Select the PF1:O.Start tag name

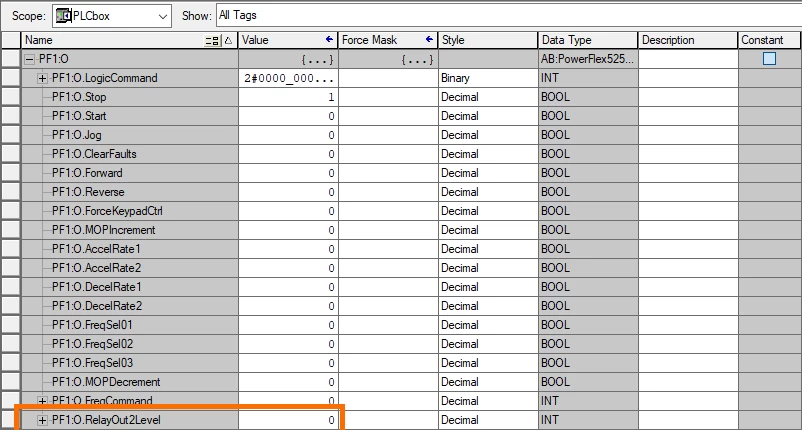79,116
